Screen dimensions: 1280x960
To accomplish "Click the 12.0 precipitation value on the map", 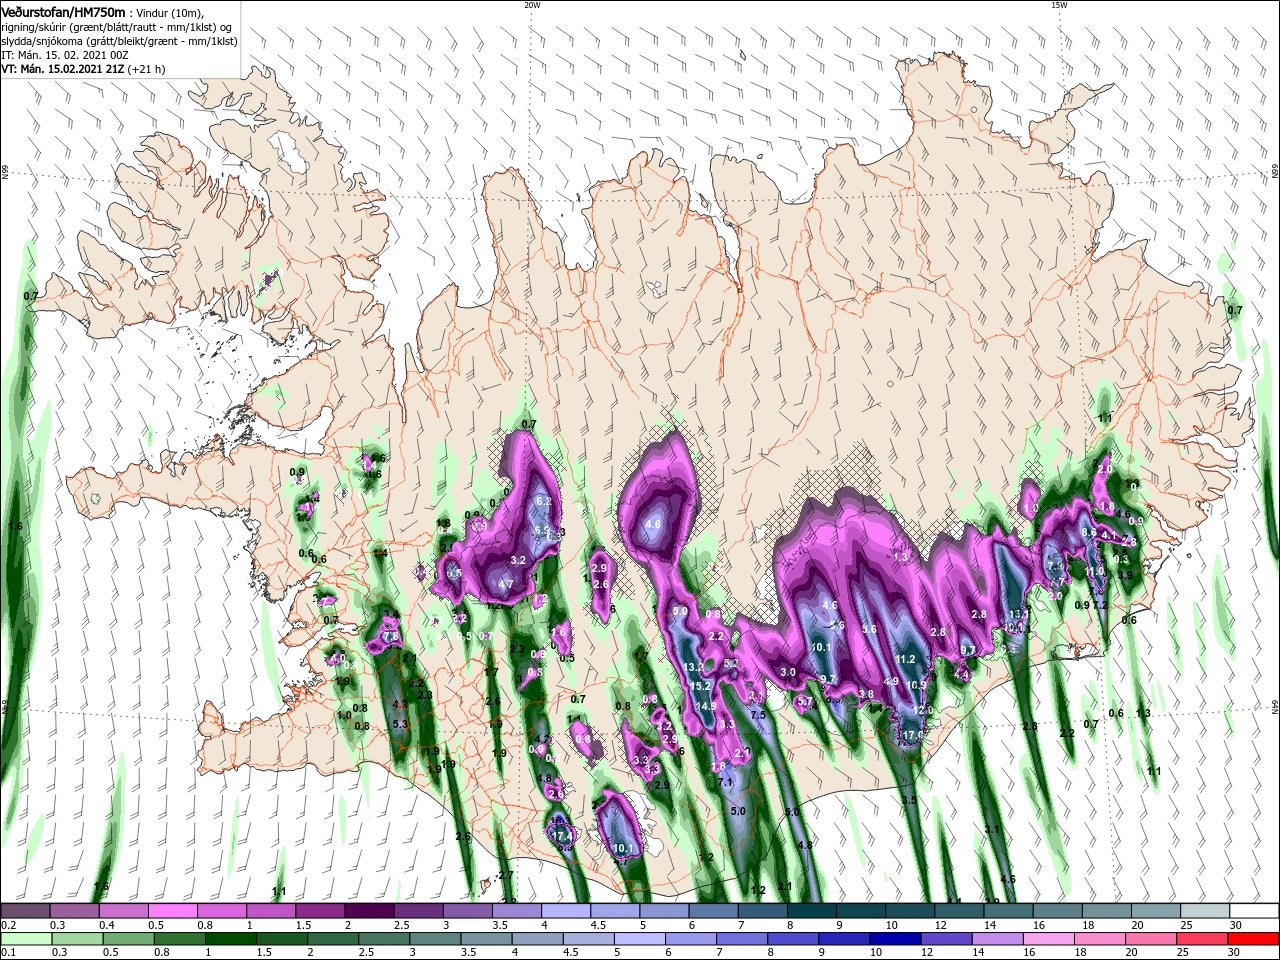I will 923,710.
